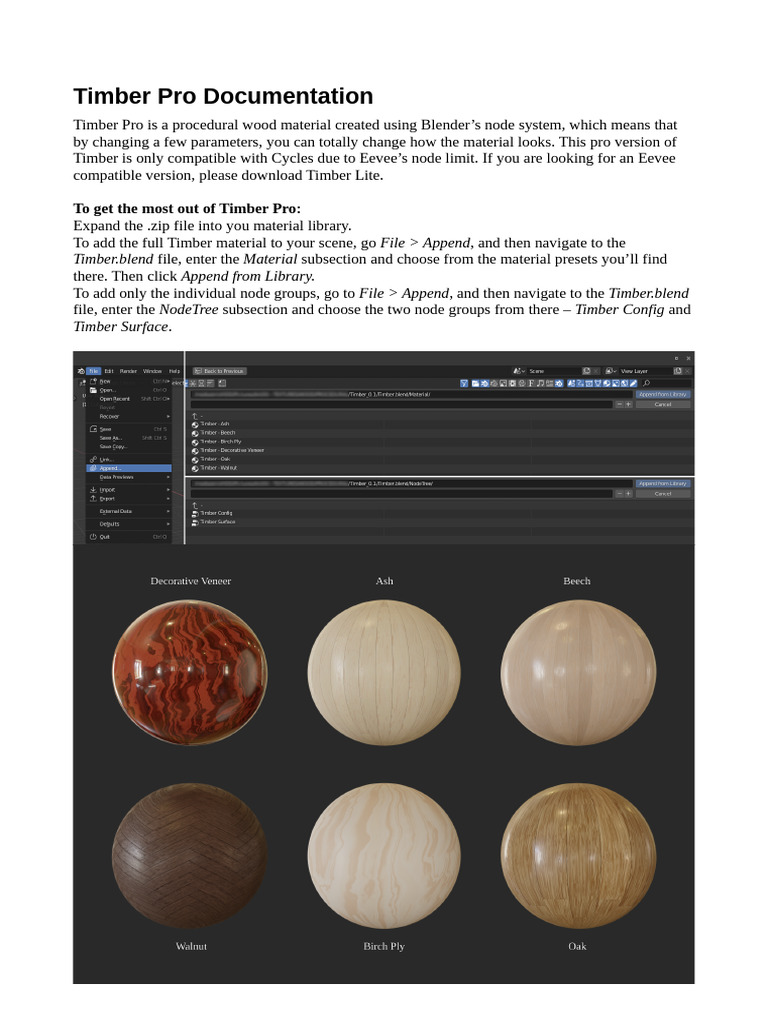
Task: Select Timber Surface node group entry
Action: pyautogui.click(x=217, y=522)
